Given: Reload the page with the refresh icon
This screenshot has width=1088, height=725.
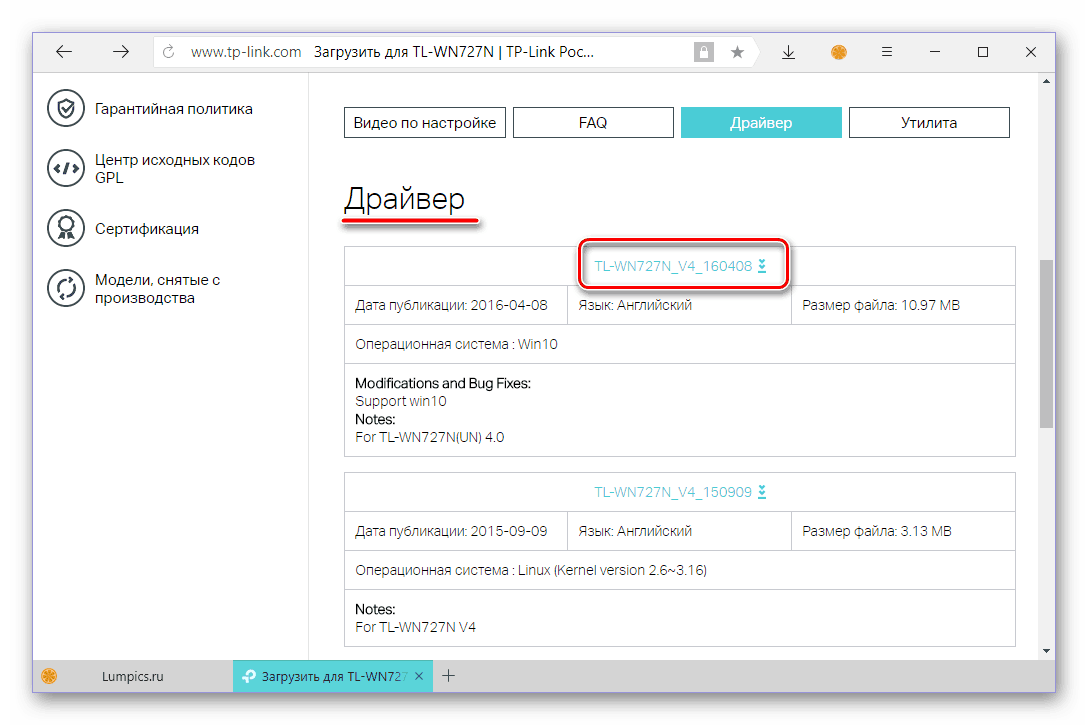Looking at the screenshot, I should pos(169,52).
